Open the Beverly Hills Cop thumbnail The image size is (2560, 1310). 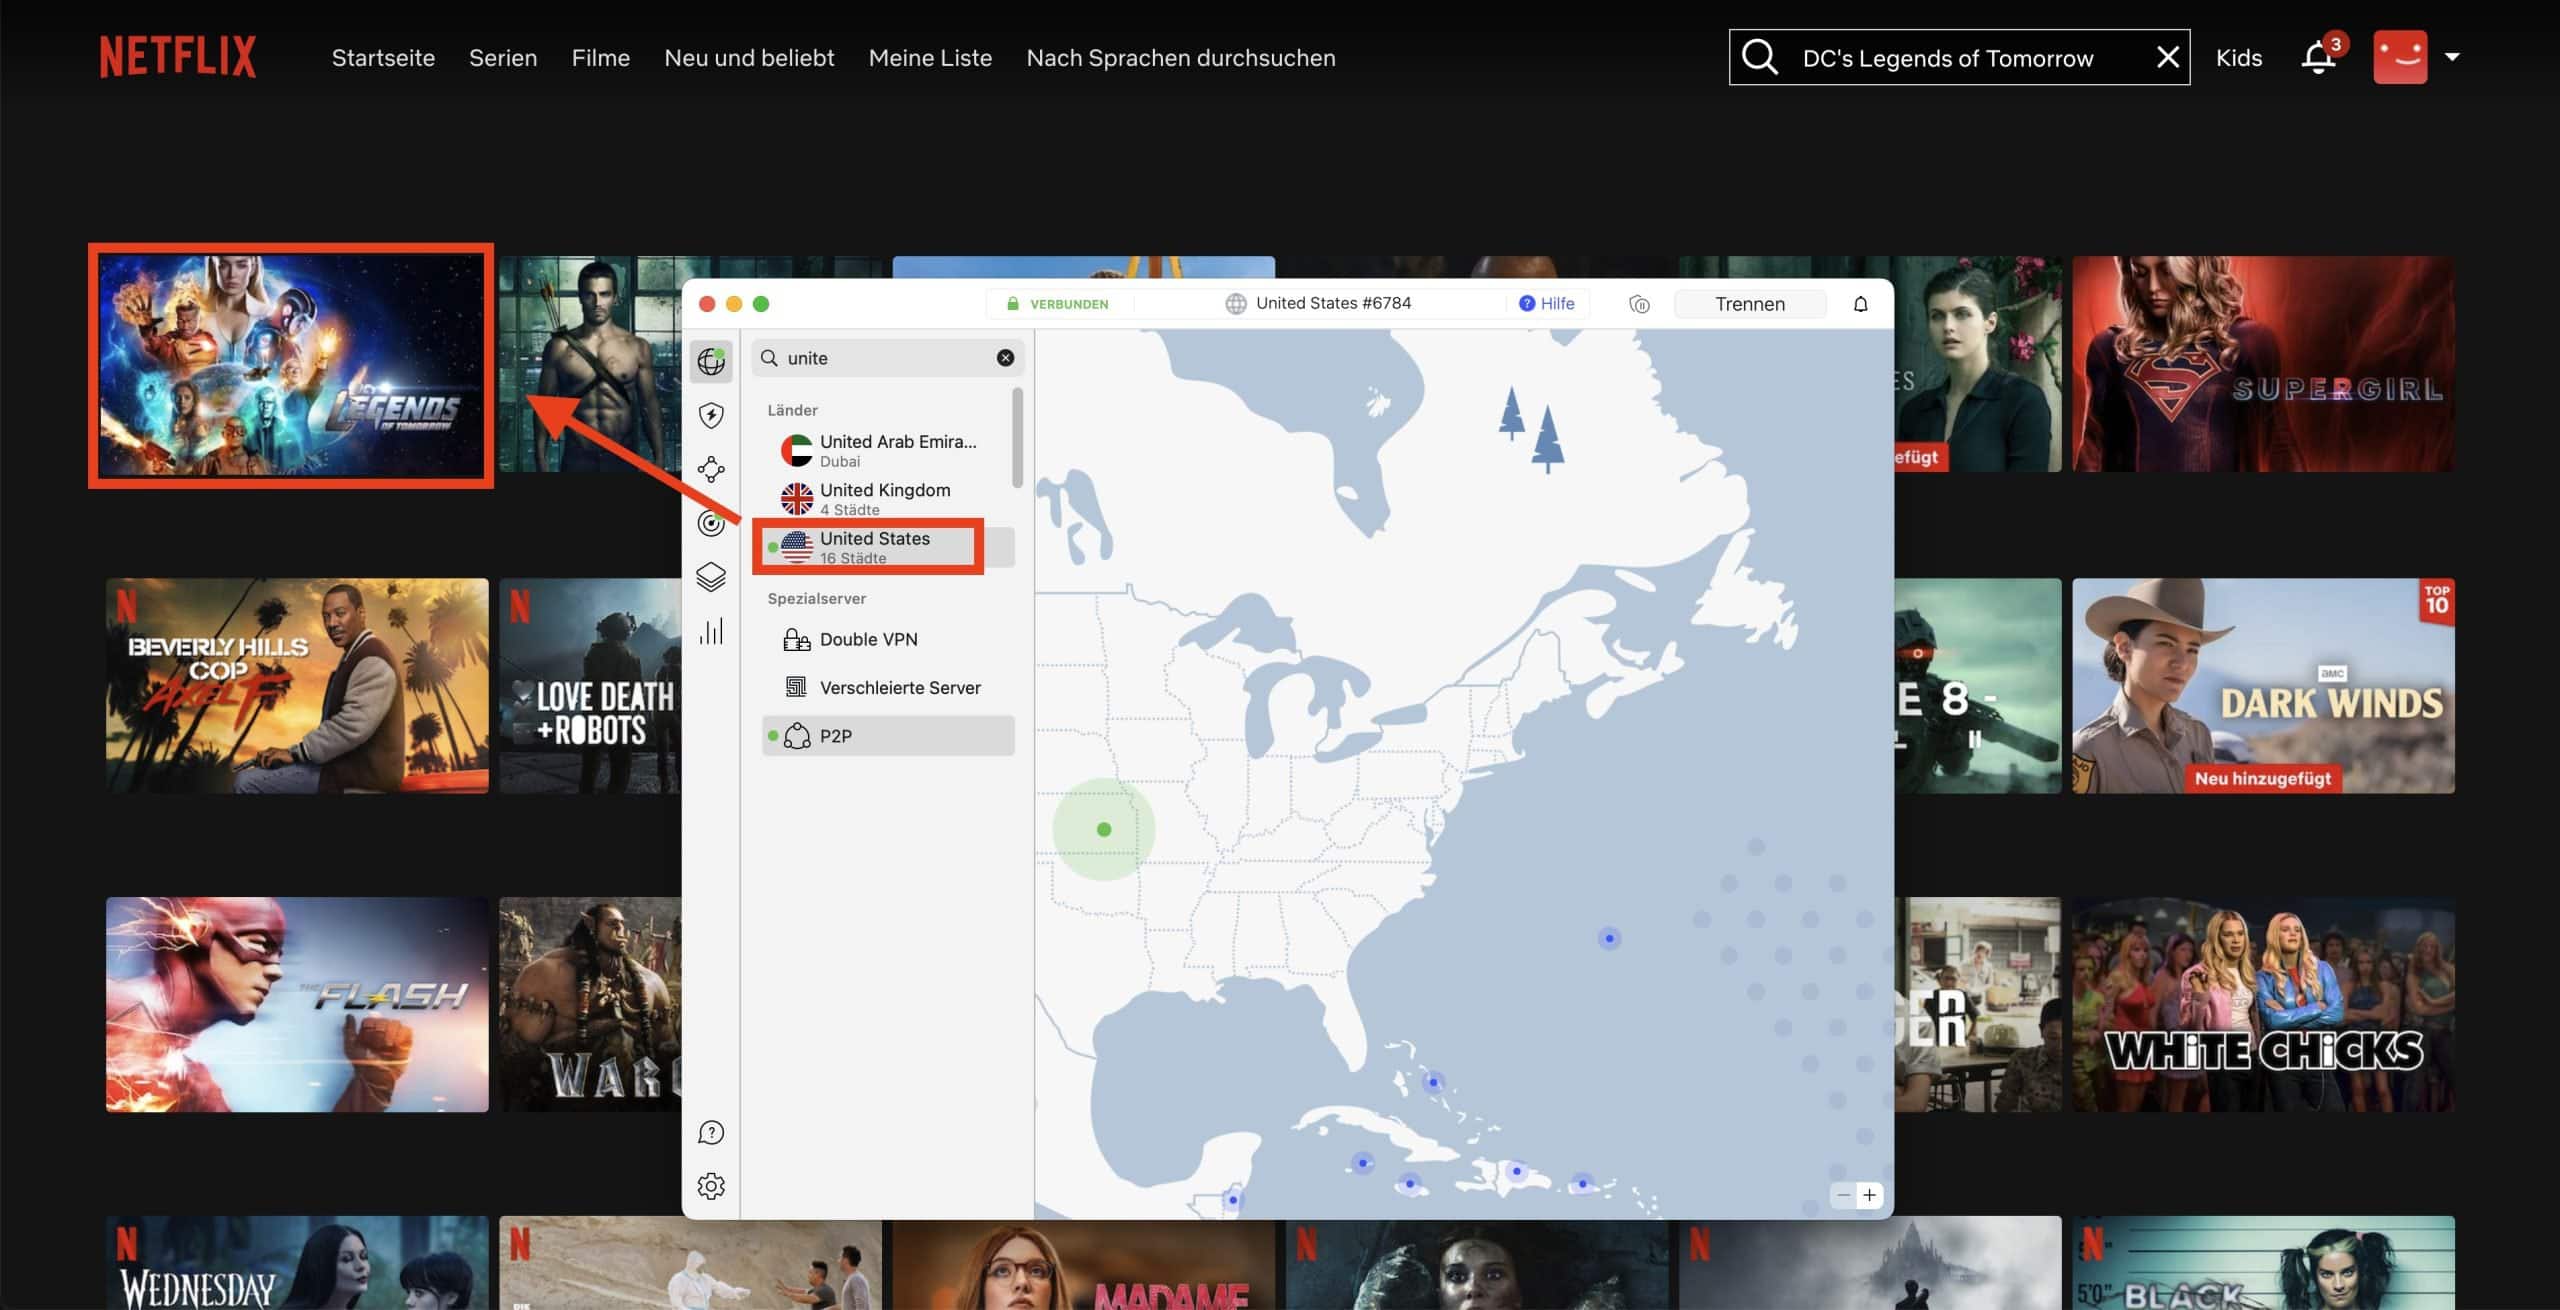297,686
